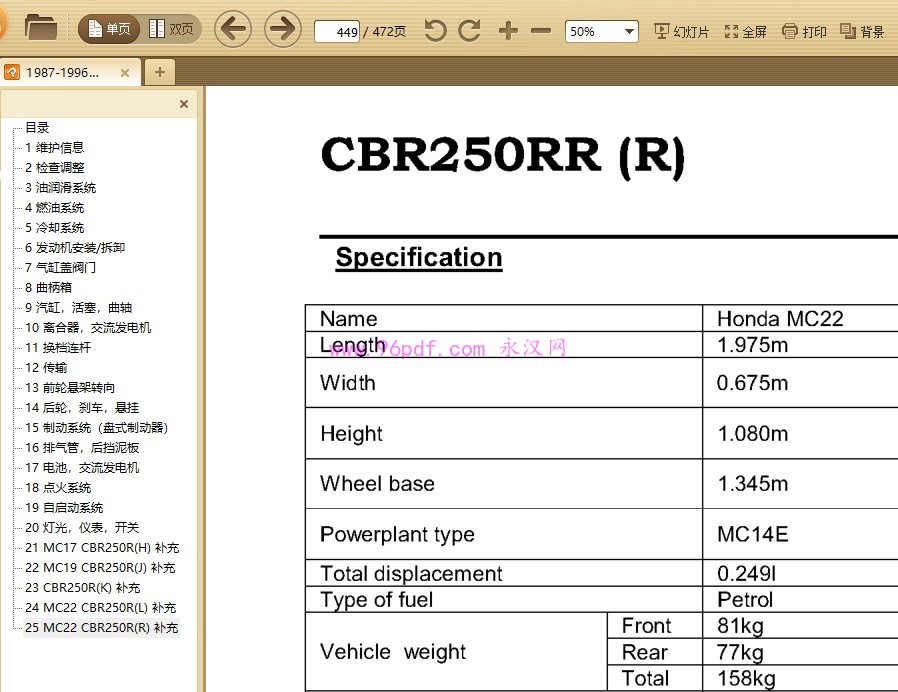Rotate page clockwise
The image size is (898, 692).
coord(470,30)
